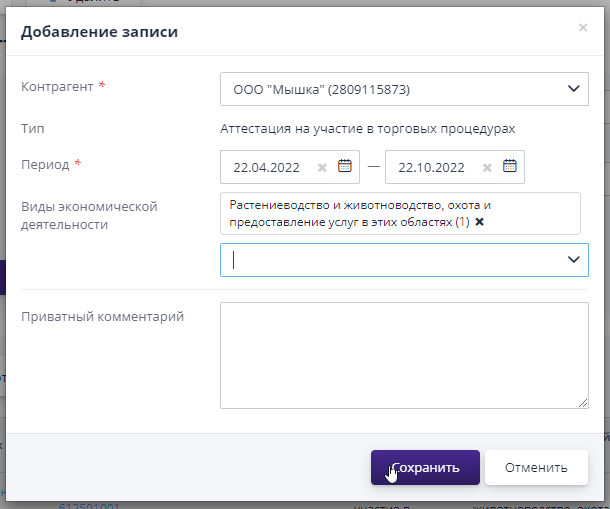Expand the Контрагент dropdown arrow

click(573, 89)
